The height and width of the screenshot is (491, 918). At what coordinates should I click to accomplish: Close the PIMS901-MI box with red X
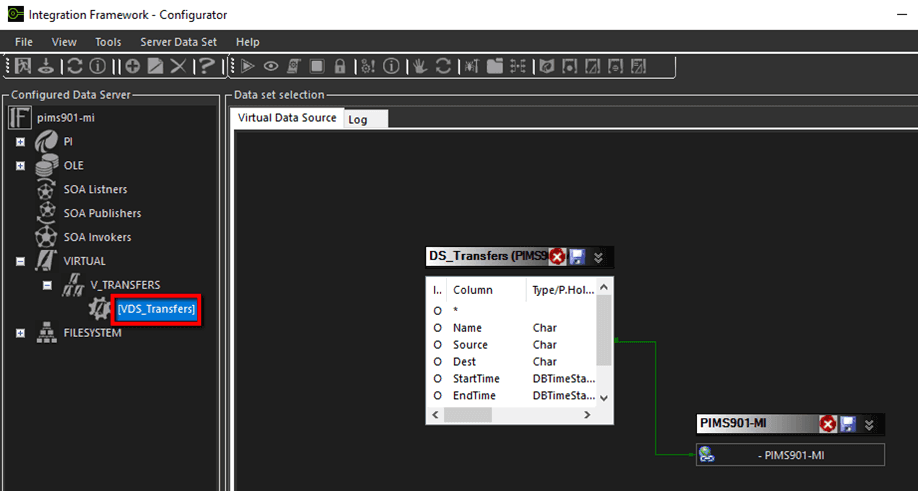(828, 424)
